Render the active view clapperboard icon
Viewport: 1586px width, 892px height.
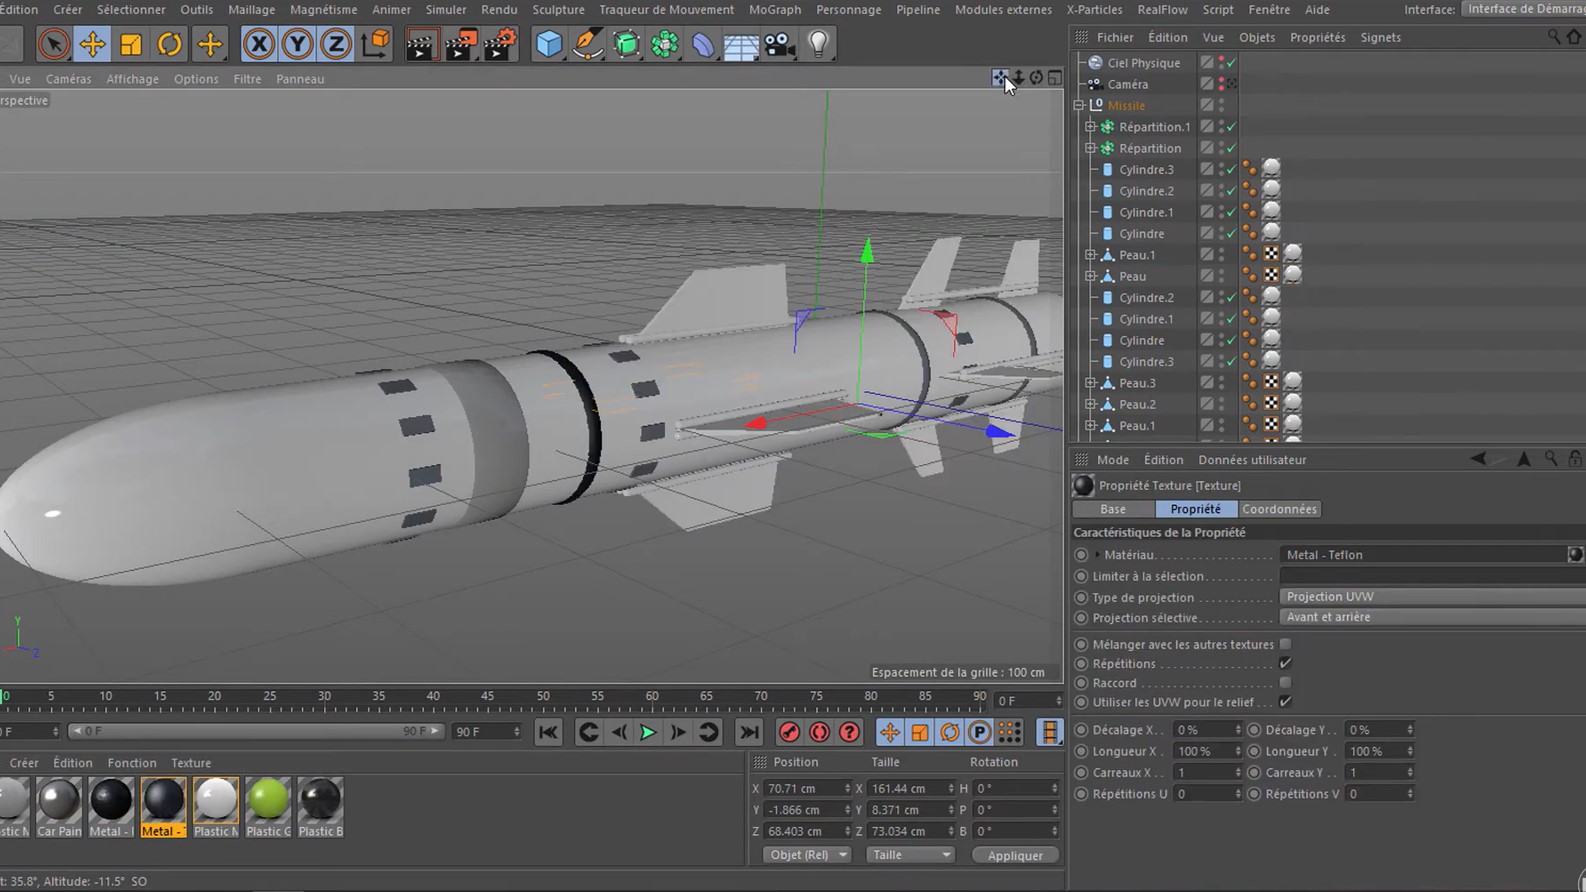tap(421, 44)
